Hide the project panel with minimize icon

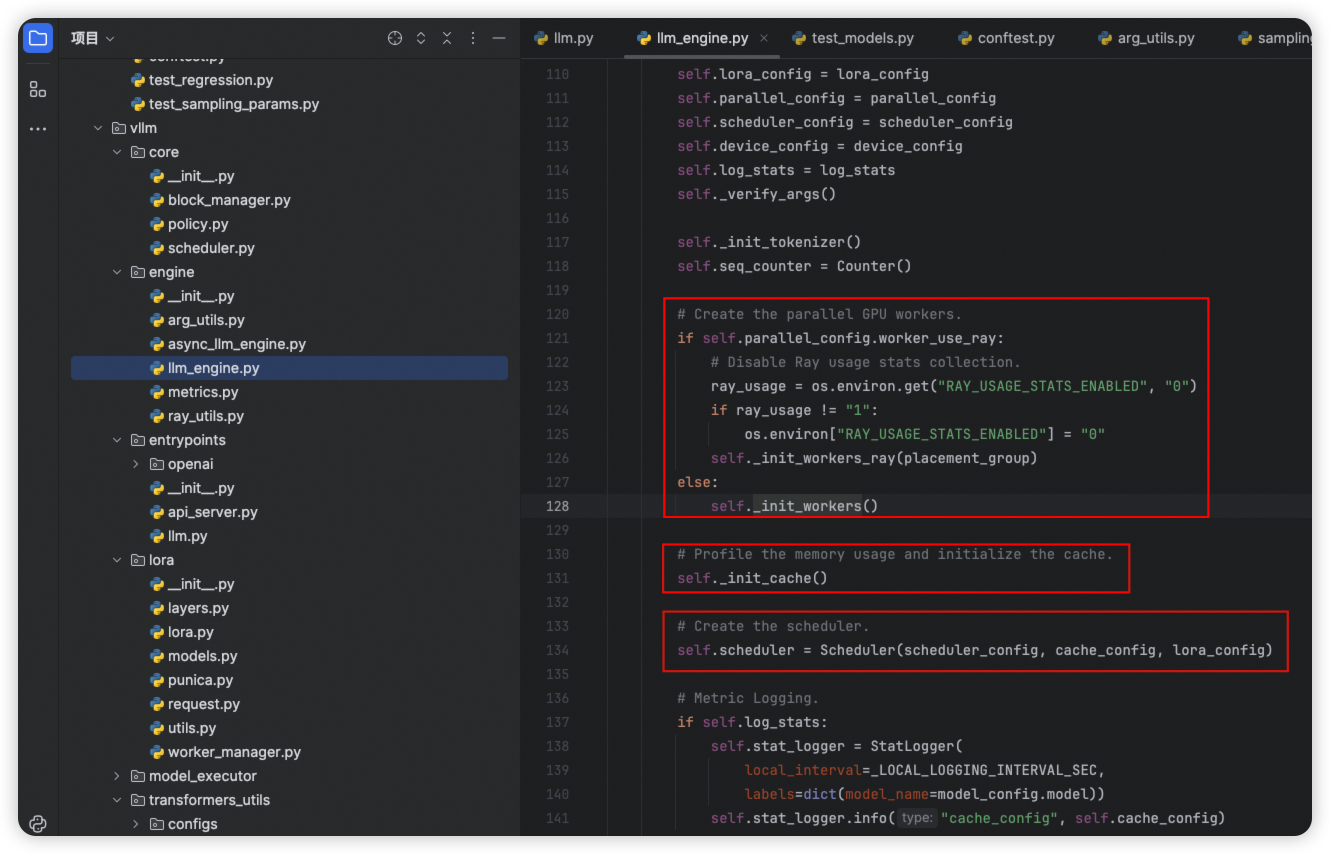point(499,38)
